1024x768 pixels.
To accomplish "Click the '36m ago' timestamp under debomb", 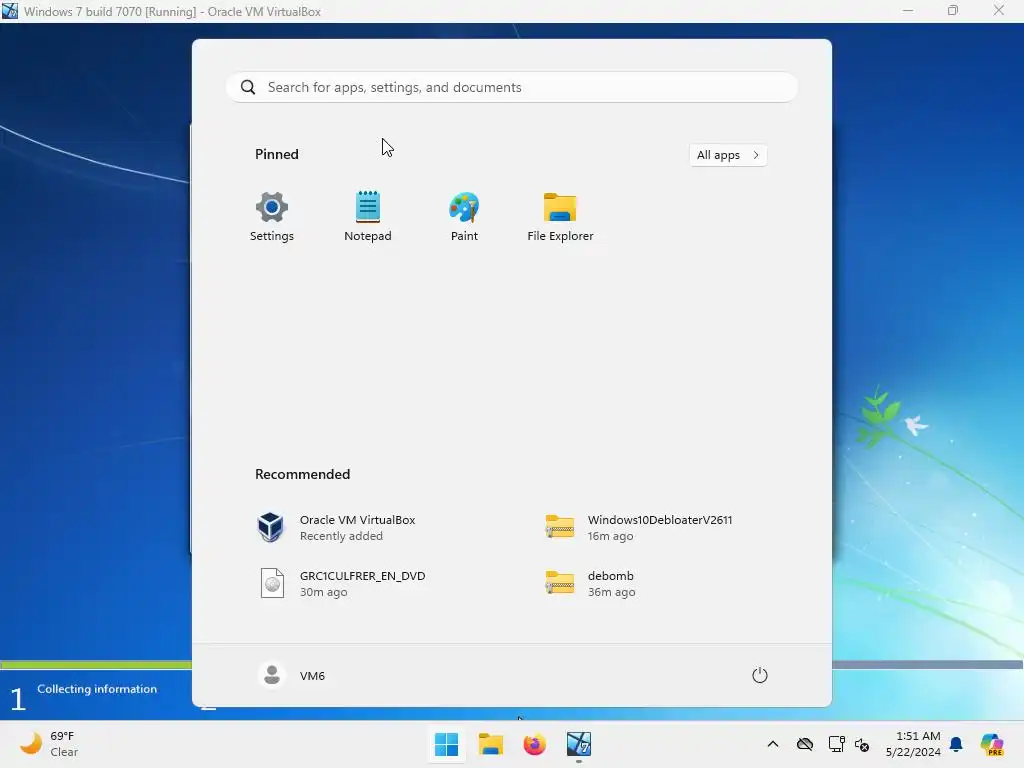I will [611, 592].
